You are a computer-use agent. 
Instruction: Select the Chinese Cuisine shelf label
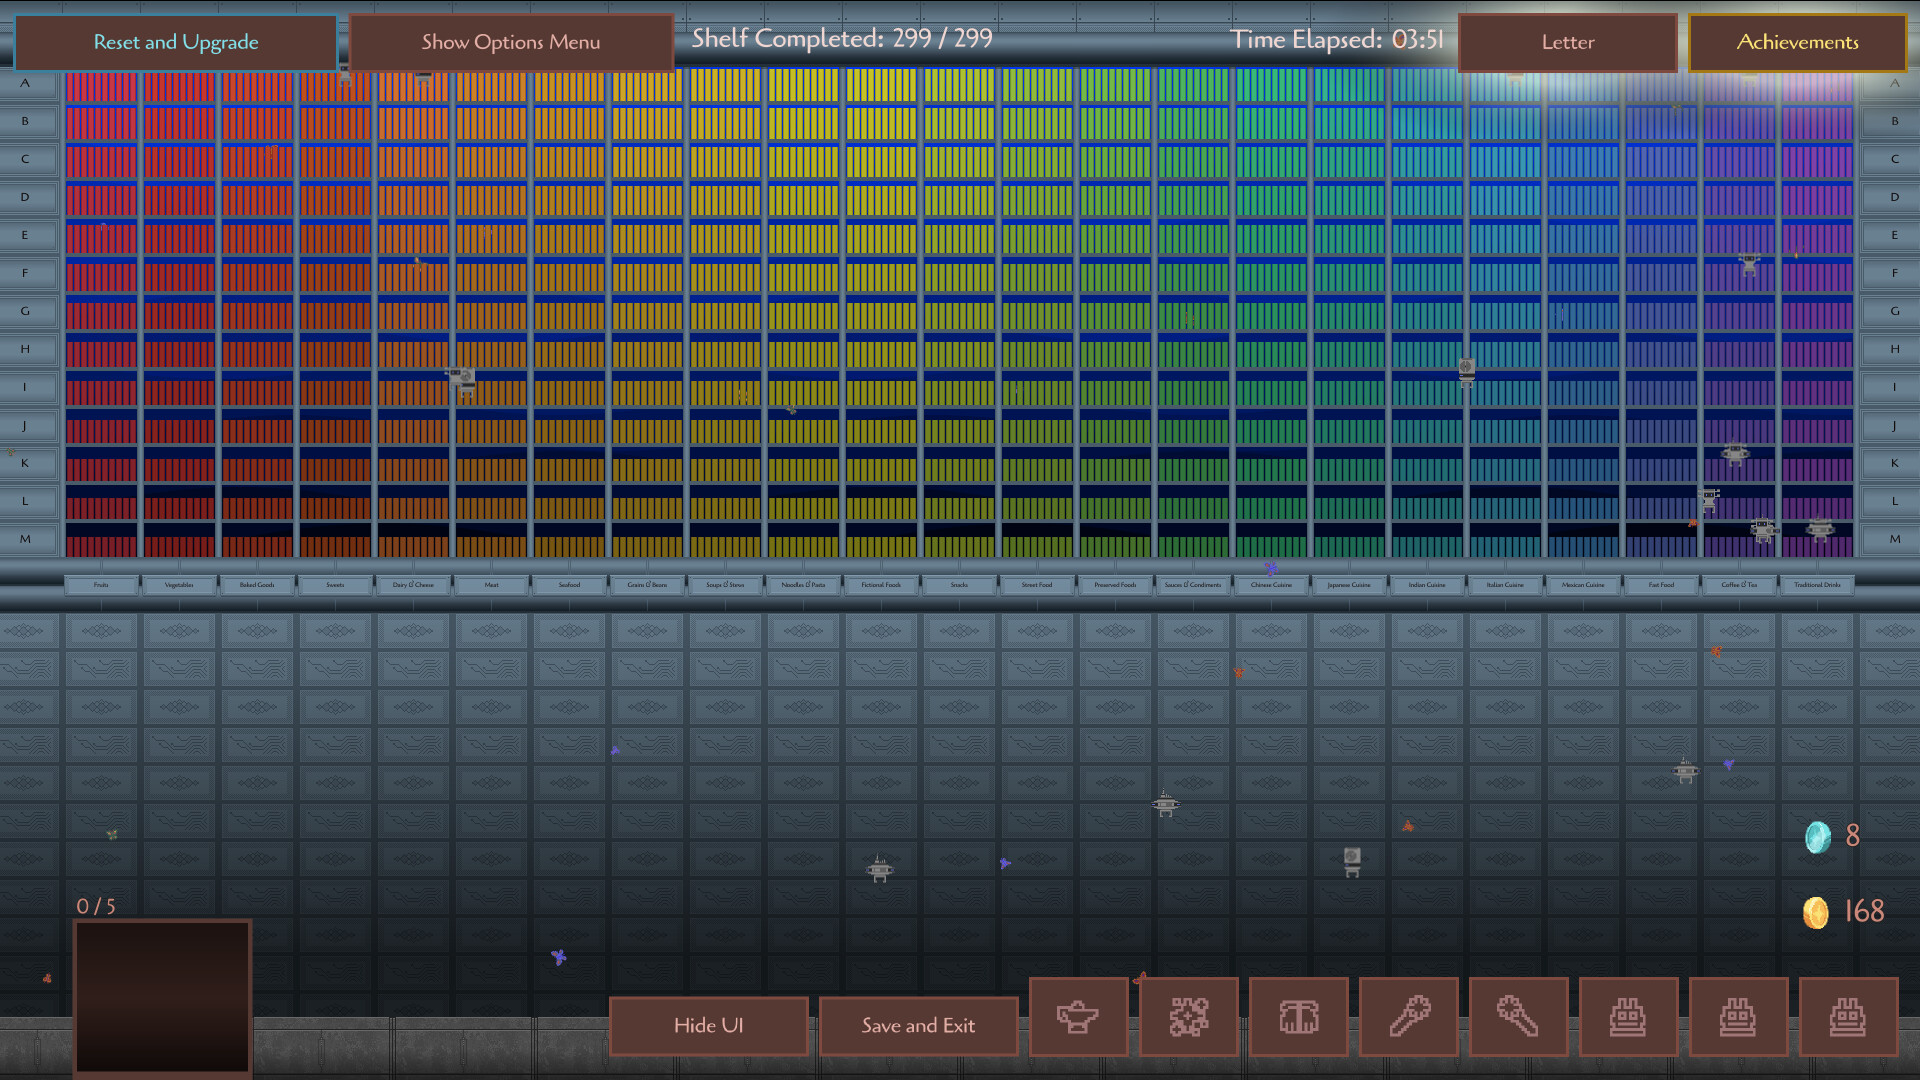click(1271, 585)
